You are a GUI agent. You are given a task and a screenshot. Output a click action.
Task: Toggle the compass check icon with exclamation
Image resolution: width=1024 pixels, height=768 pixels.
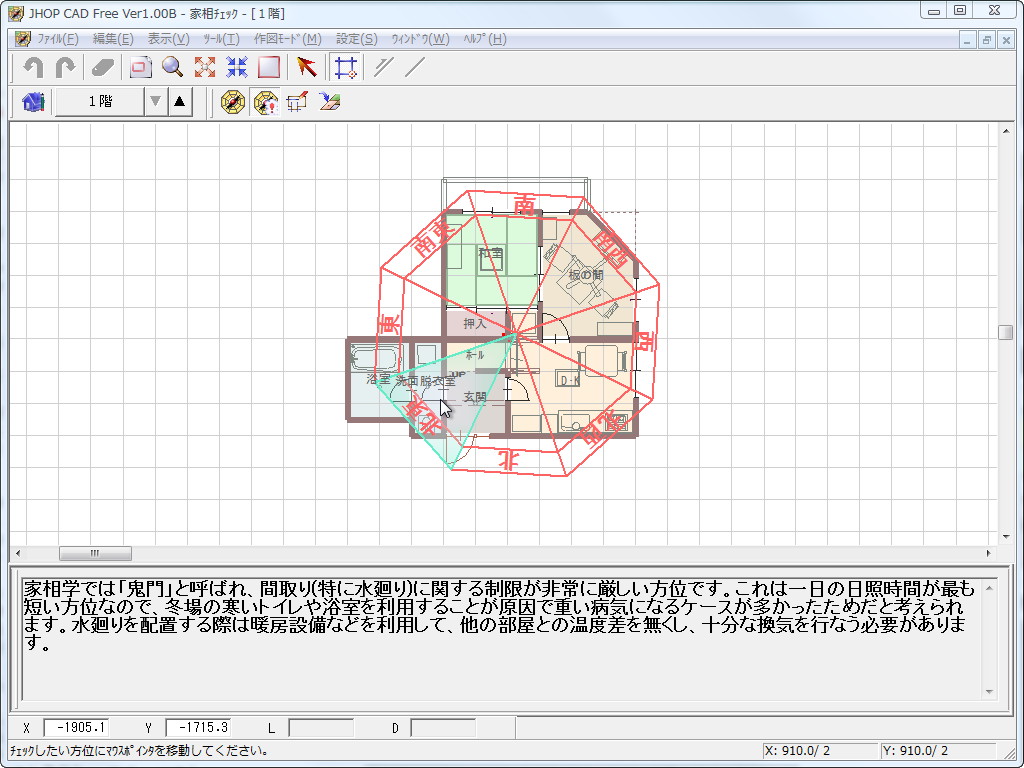265,102
